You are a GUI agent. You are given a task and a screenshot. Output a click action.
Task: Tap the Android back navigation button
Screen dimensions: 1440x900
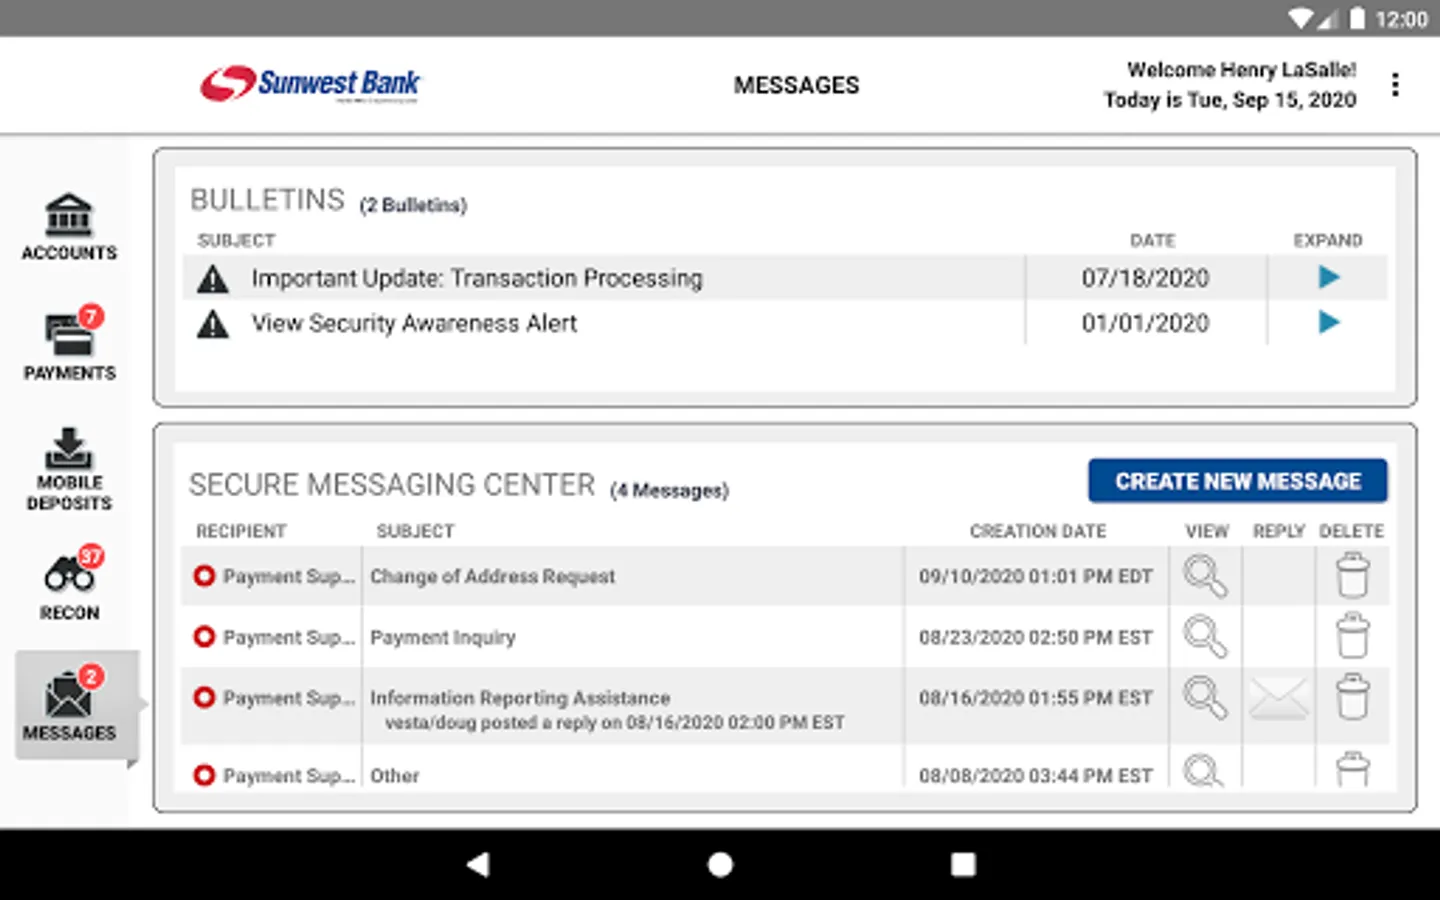pyautogui.click(x=478, y=864)
